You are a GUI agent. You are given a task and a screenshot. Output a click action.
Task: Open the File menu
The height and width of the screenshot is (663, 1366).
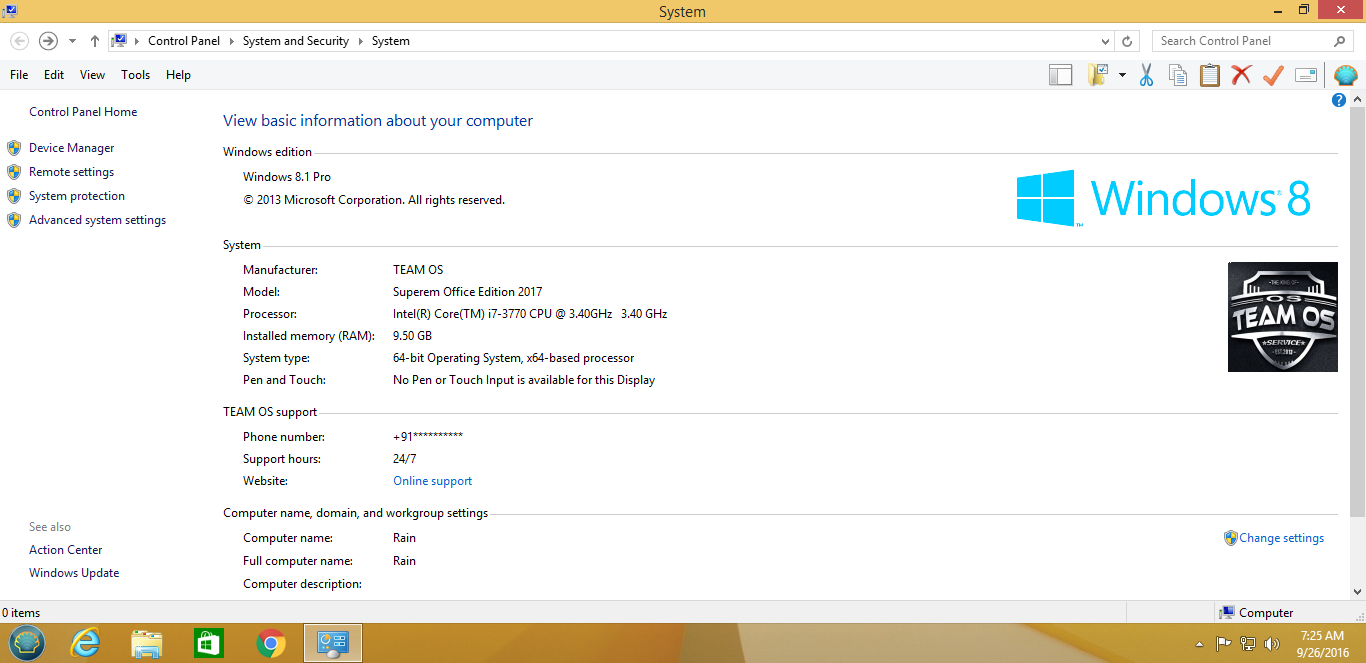pos(19,75)
